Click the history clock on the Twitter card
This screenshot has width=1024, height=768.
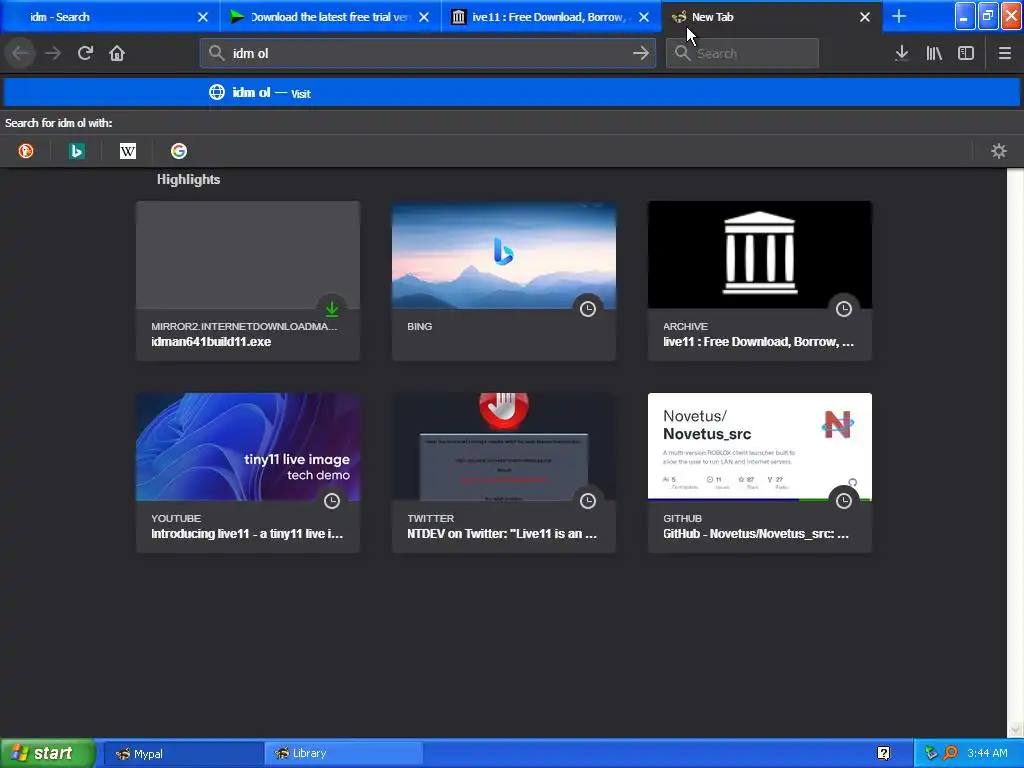point(588,500)
